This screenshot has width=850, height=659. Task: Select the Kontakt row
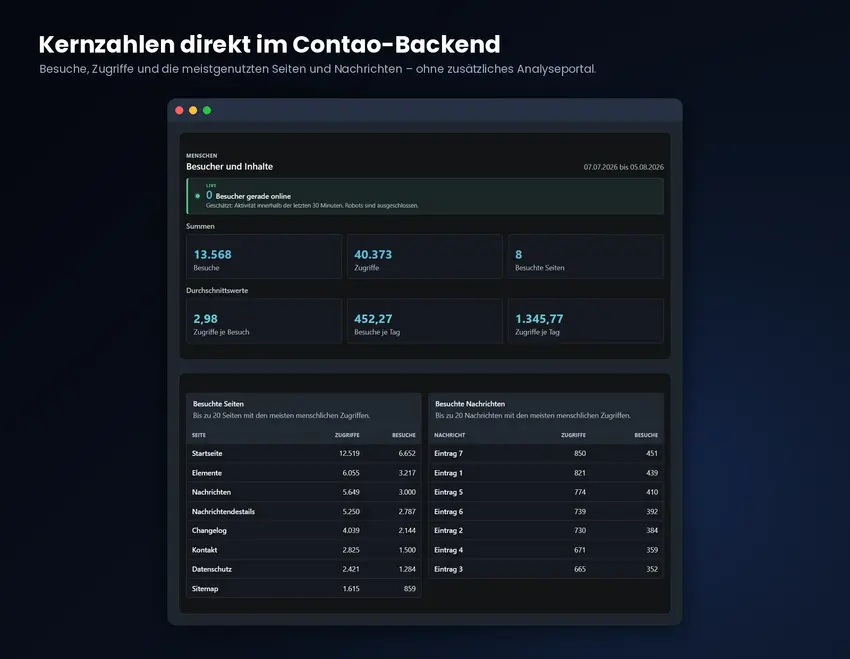click(304, 550)
